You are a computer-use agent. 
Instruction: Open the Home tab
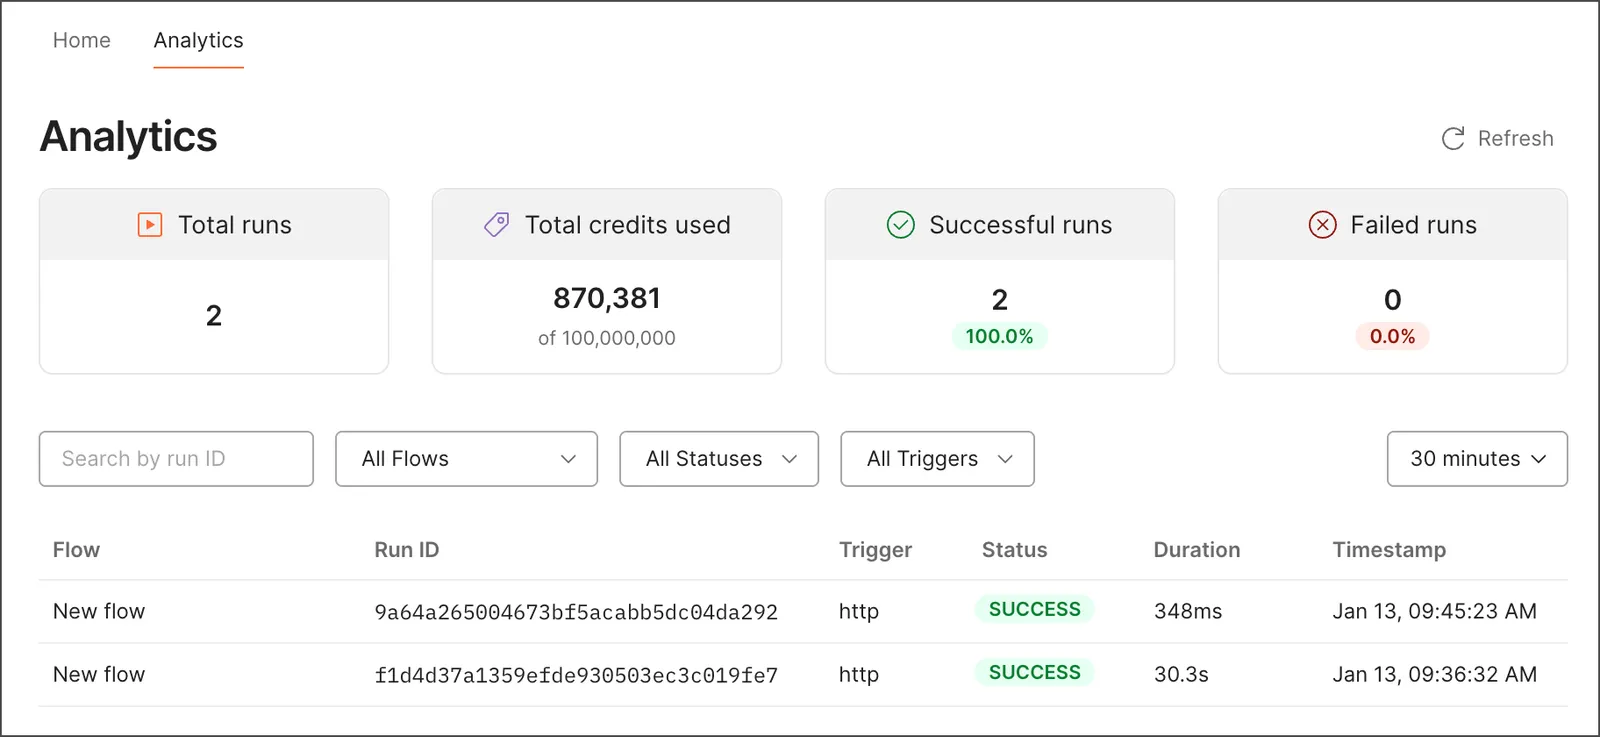click(x=82, y=40)
